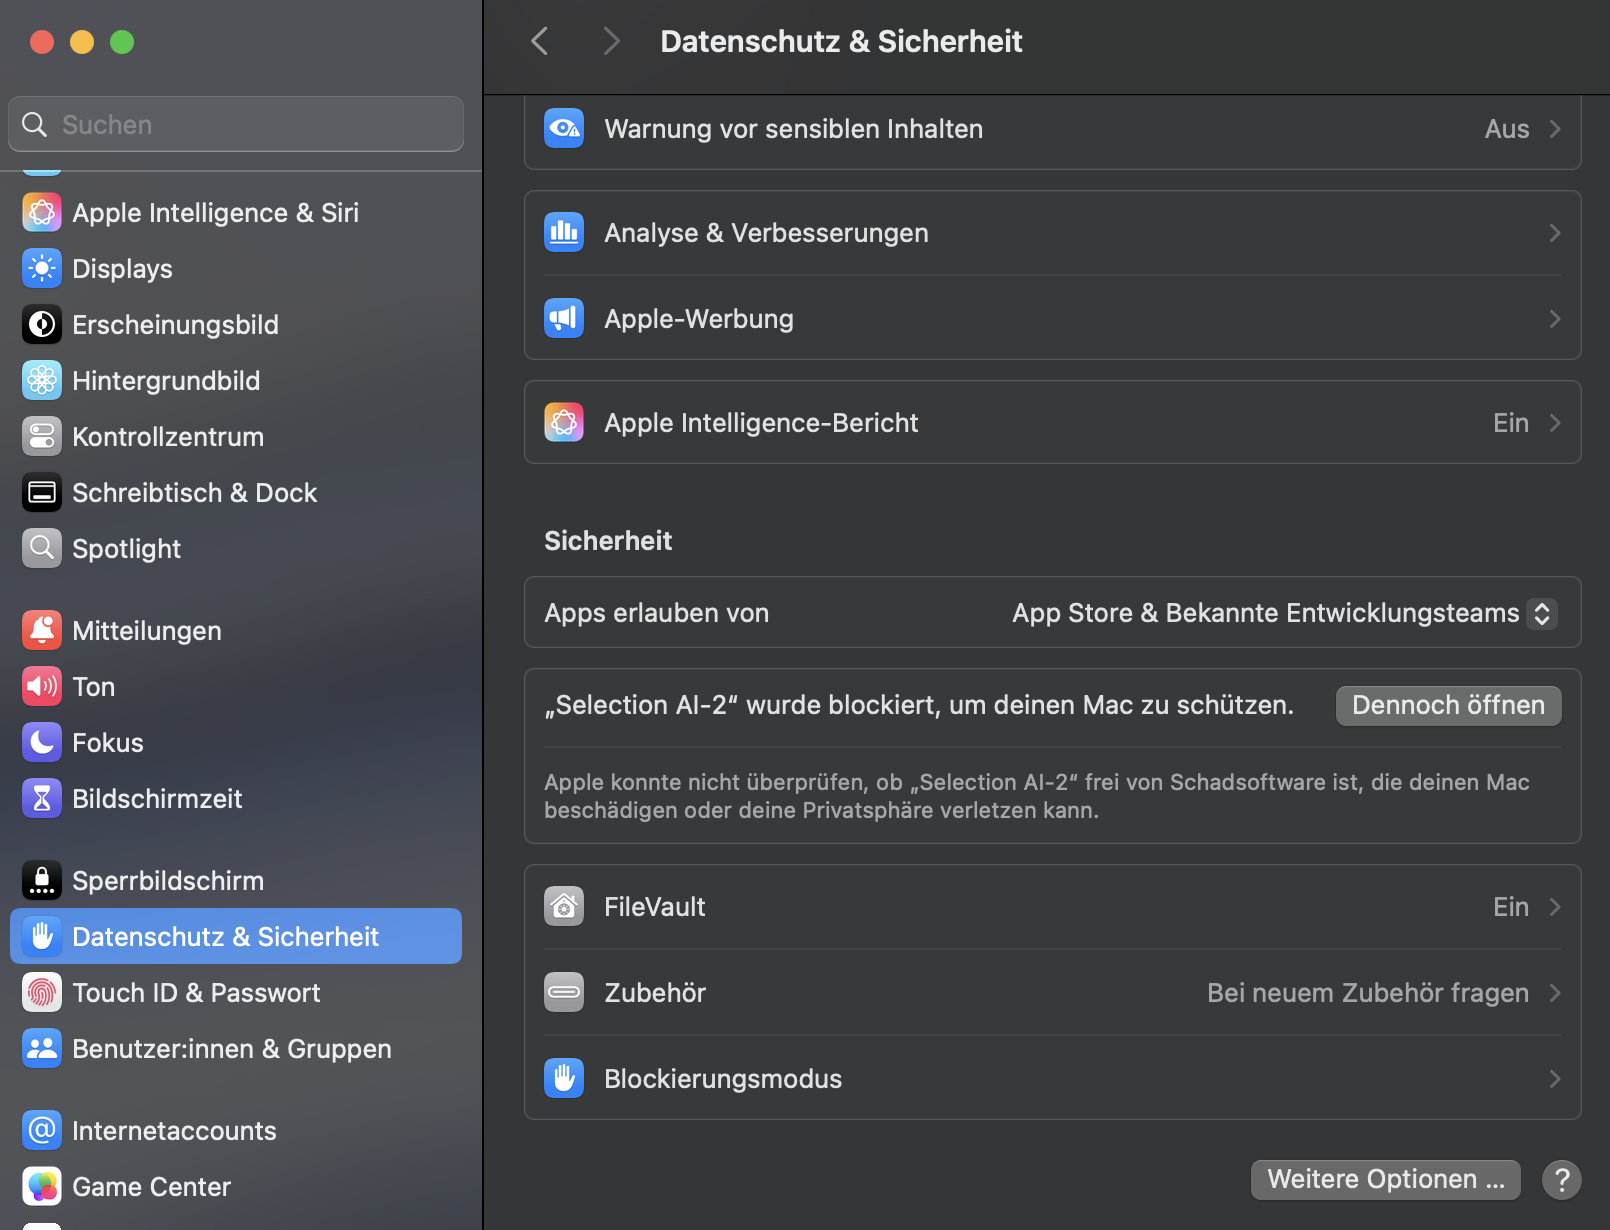Open the Spotlight magnifier icon in sidebar
Screen dimensions: 1610x1230
pos(42,549)
